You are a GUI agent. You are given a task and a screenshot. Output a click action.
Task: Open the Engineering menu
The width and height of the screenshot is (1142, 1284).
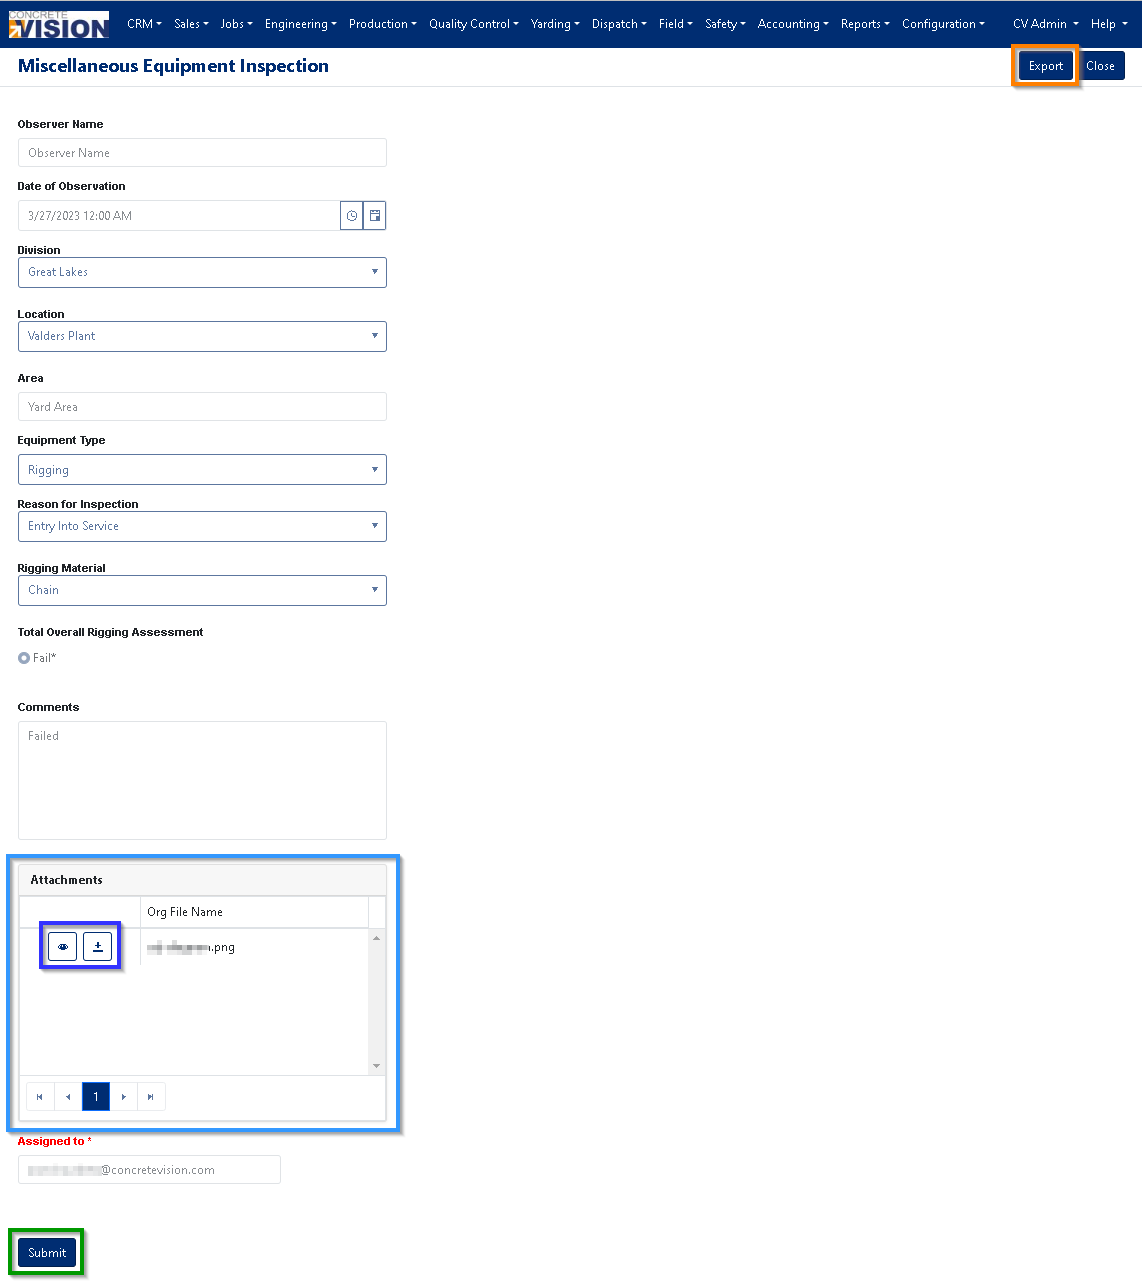(300, 24)
